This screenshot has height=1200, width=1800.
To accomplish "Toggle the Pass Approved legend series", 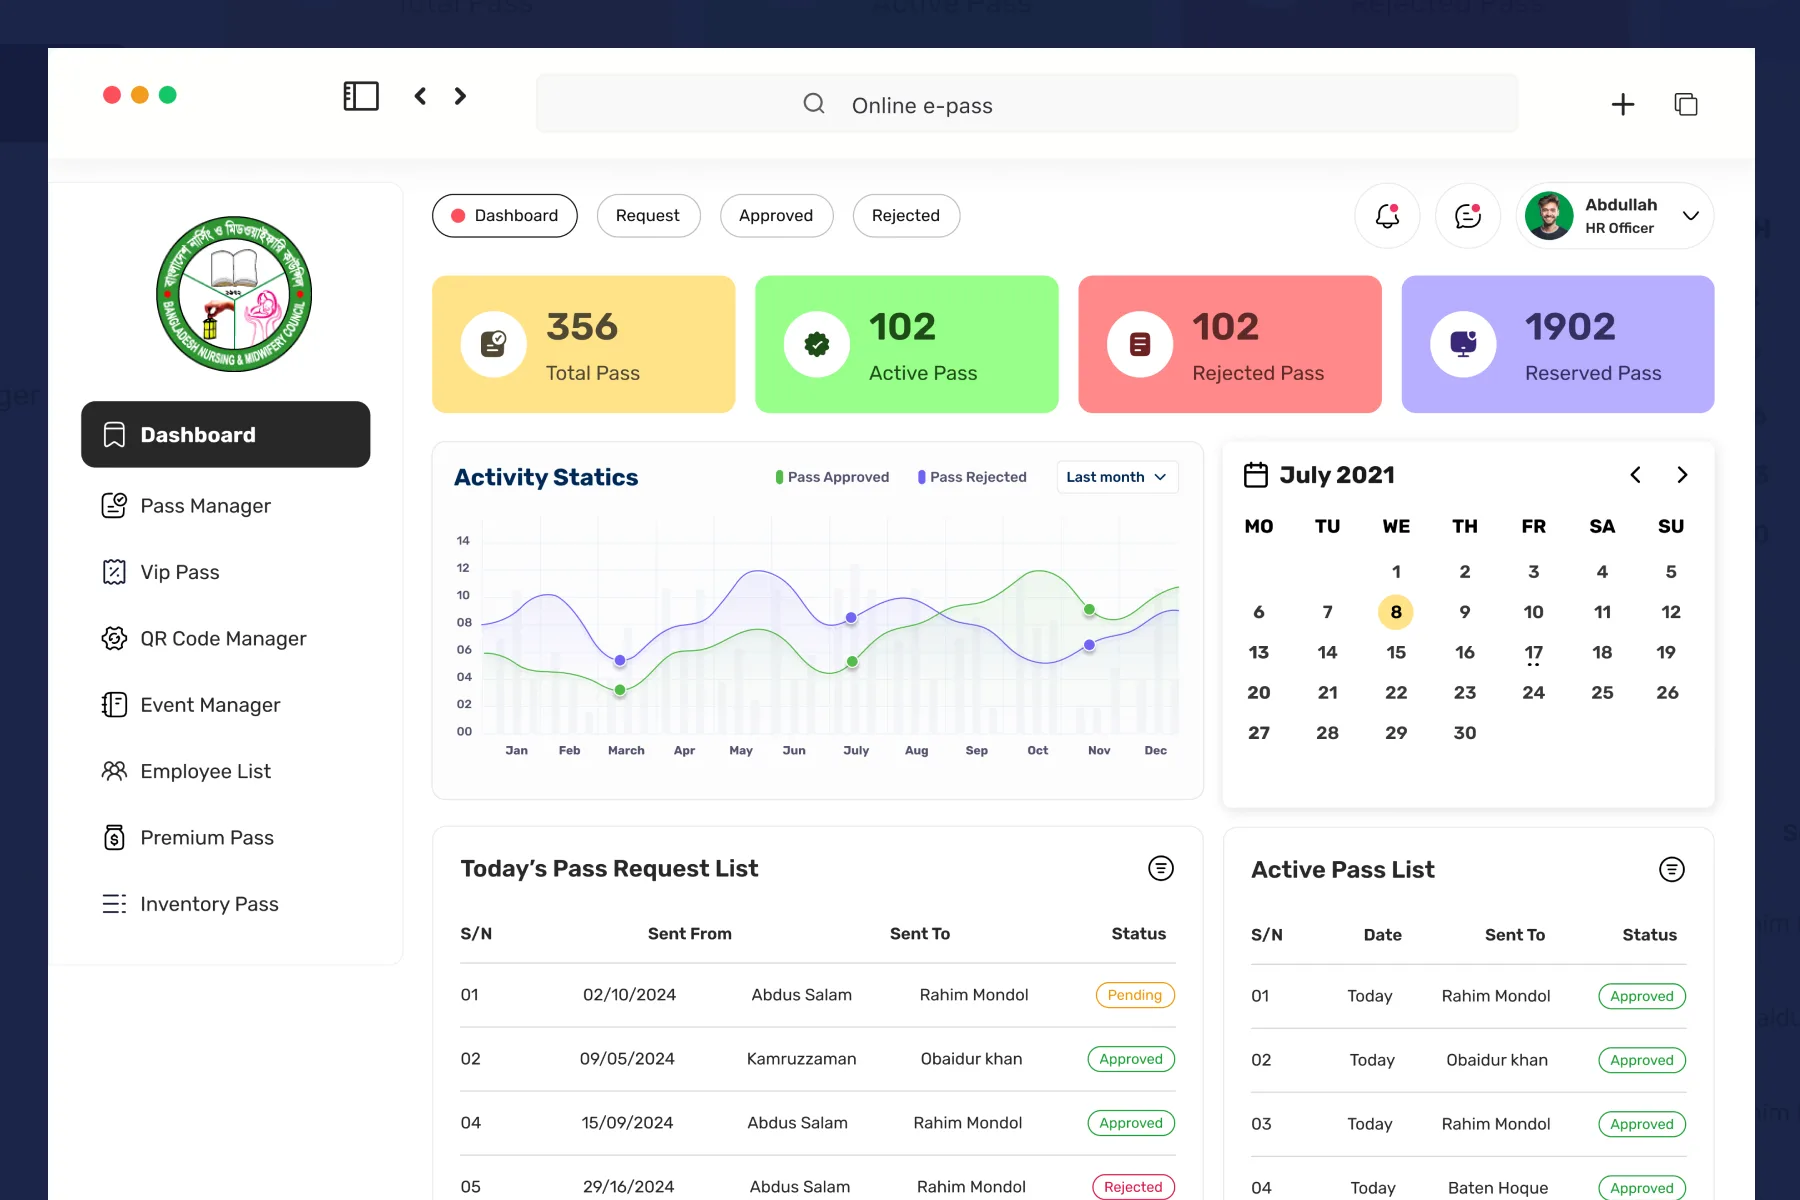I will (832, 477).
